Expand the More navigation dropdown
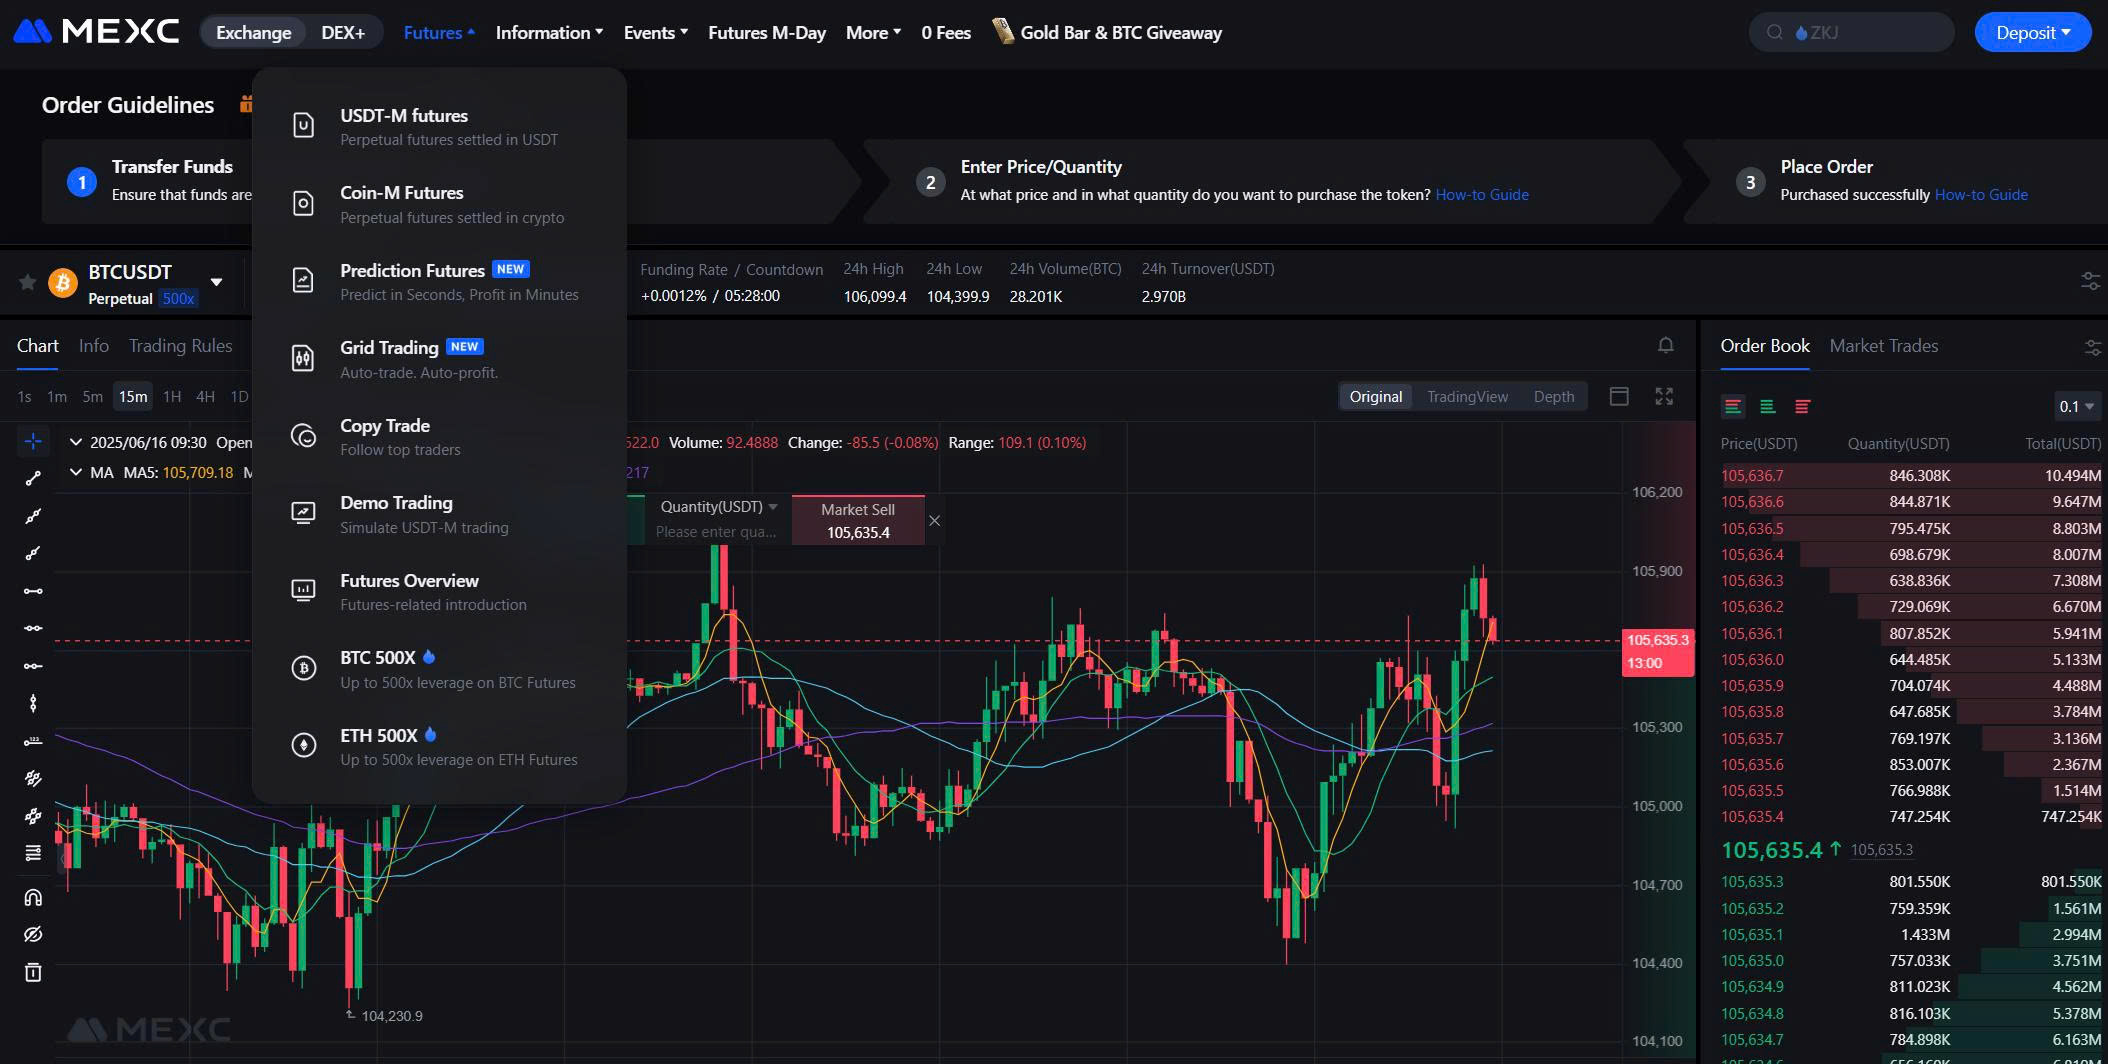Viewport: 2108px width, 1064px height. point(873,32)
